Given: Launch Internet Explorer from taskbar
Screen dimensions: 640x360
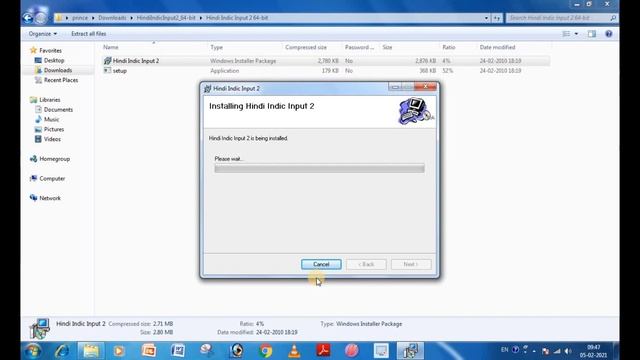Looking at the screenshot, I should [62, 351].
